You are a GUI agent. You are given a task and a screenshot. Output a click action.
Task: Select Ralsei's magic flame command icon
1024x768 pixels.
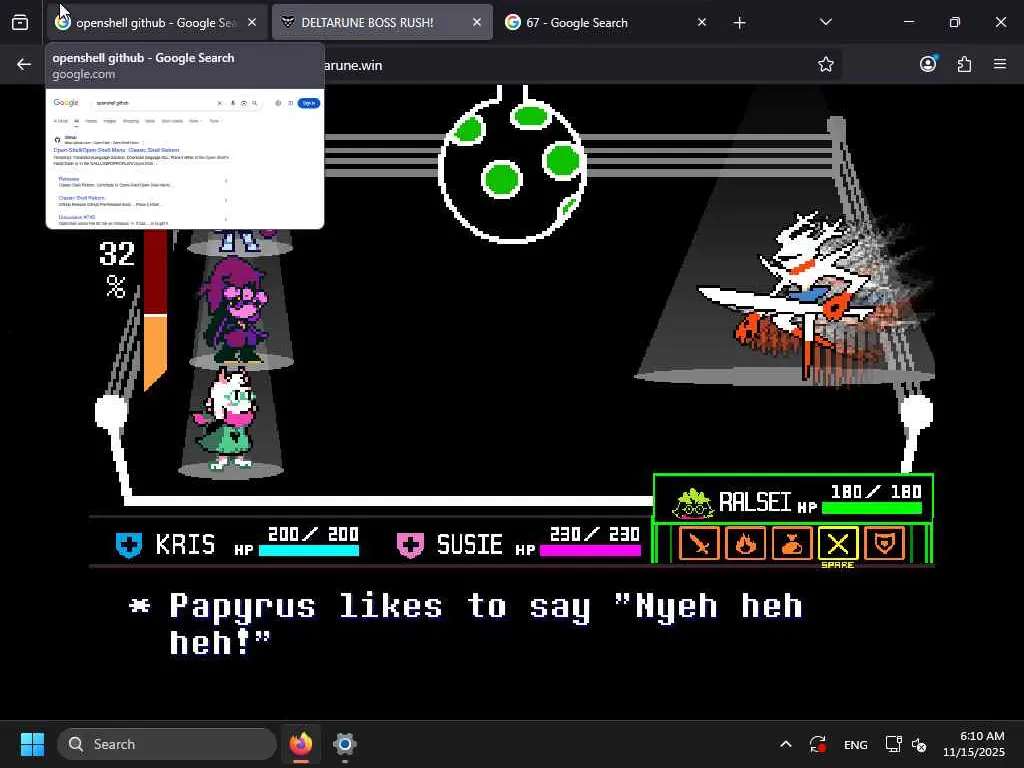pyautogui.click(x=745, y=543)
